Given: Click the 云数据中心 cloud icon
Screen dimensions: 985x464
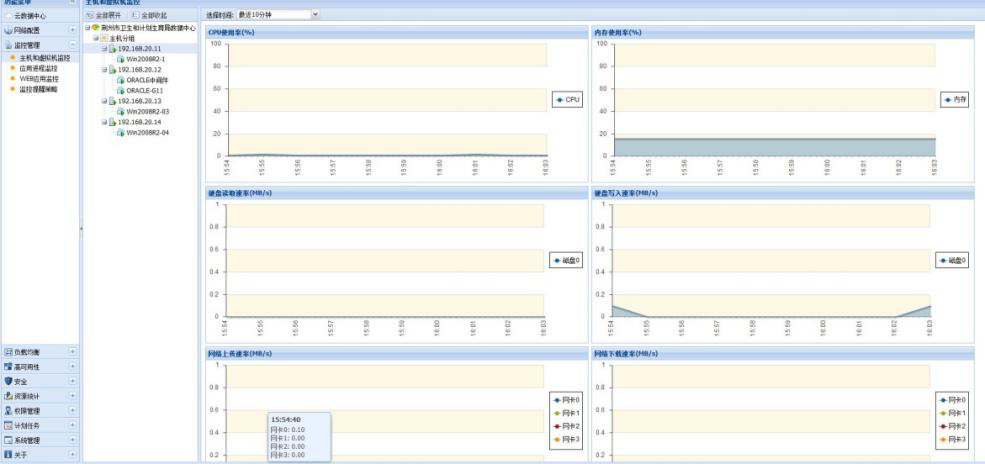Looking at the screenshot, I should [8, 17].
